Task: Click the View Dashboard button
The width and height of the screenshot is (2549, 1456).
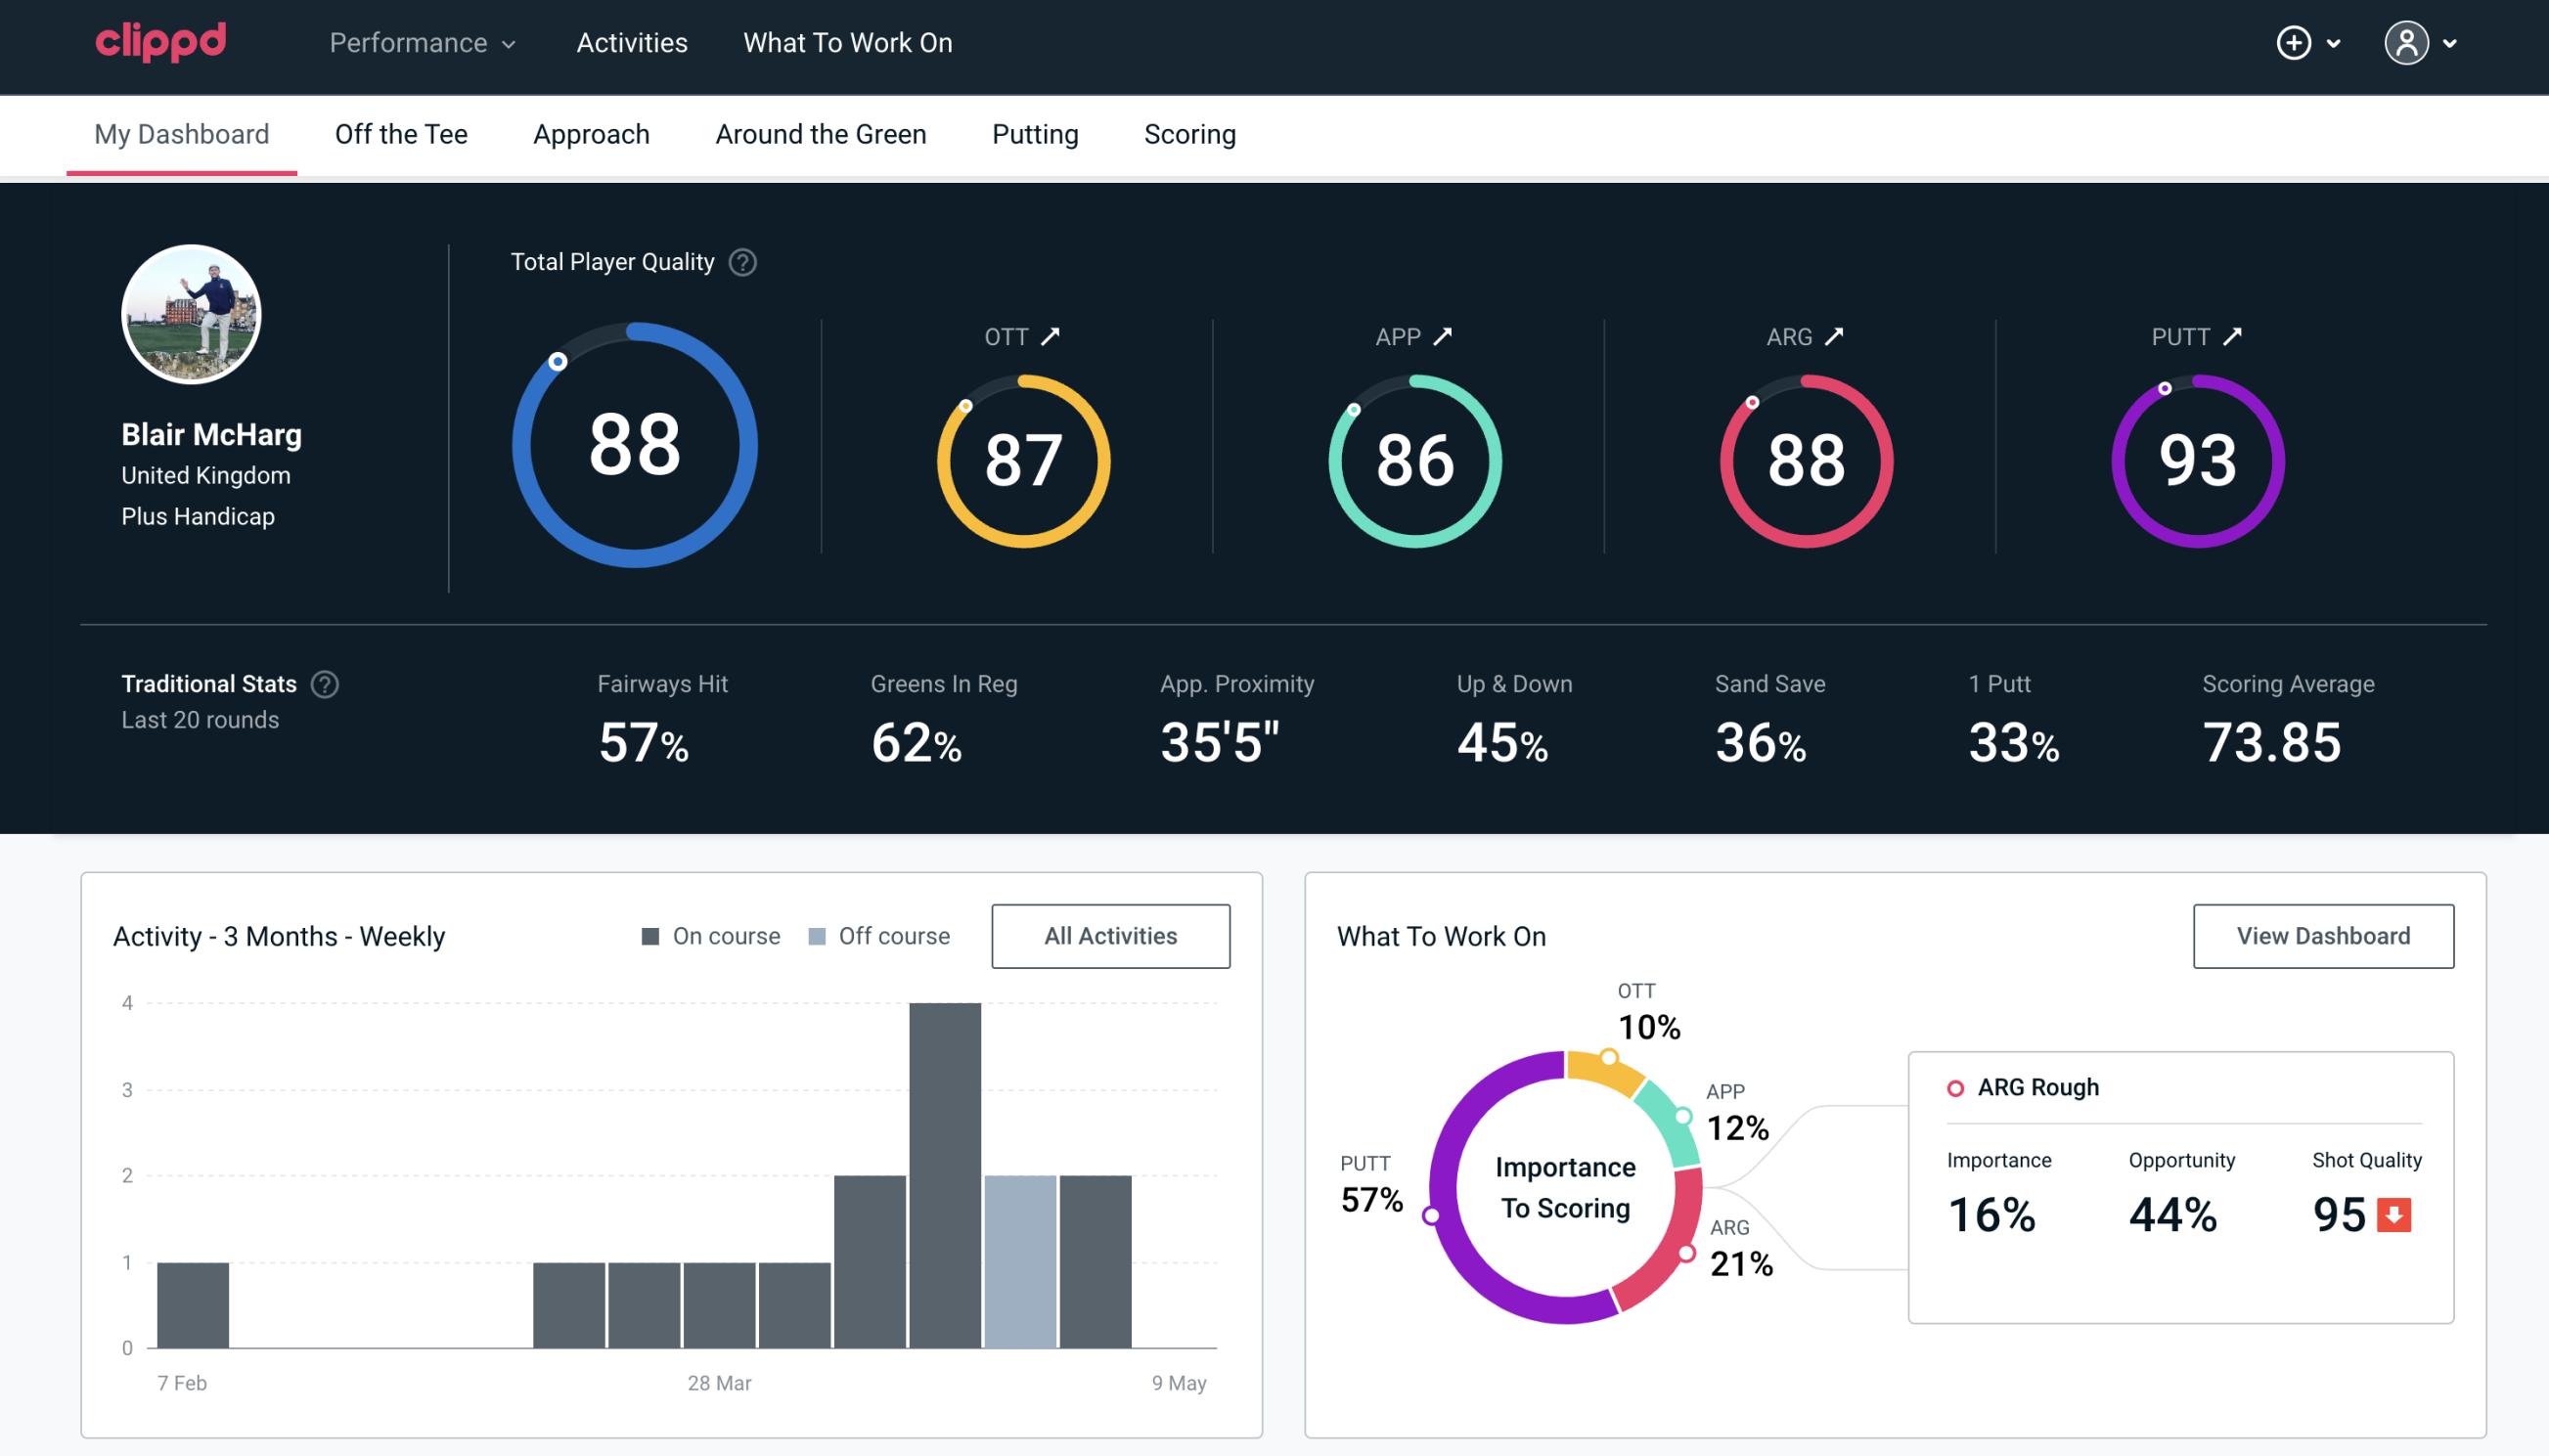Action: [2321, 935]
